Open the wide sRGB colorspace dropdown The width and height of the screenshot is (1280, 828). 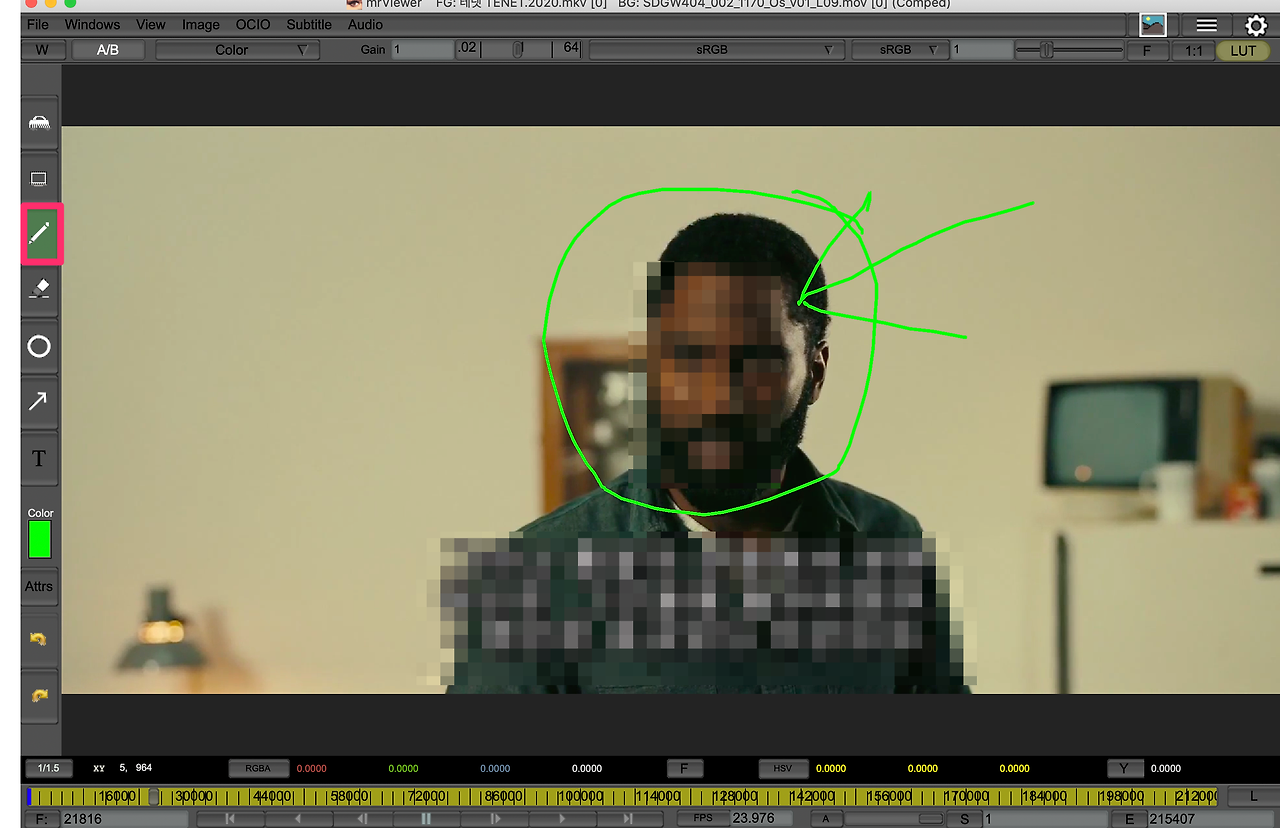point(717,50)
